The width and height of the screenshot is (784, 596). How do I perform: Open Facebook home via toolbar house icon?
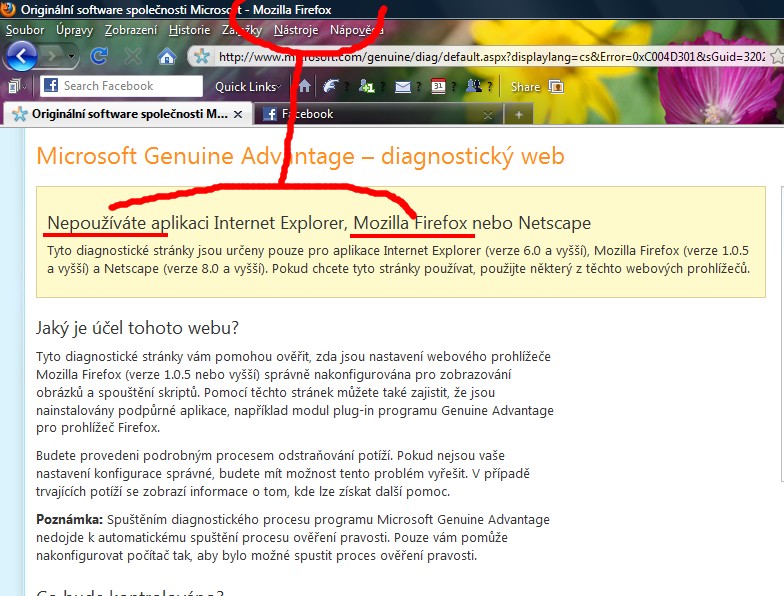(304, 86)
